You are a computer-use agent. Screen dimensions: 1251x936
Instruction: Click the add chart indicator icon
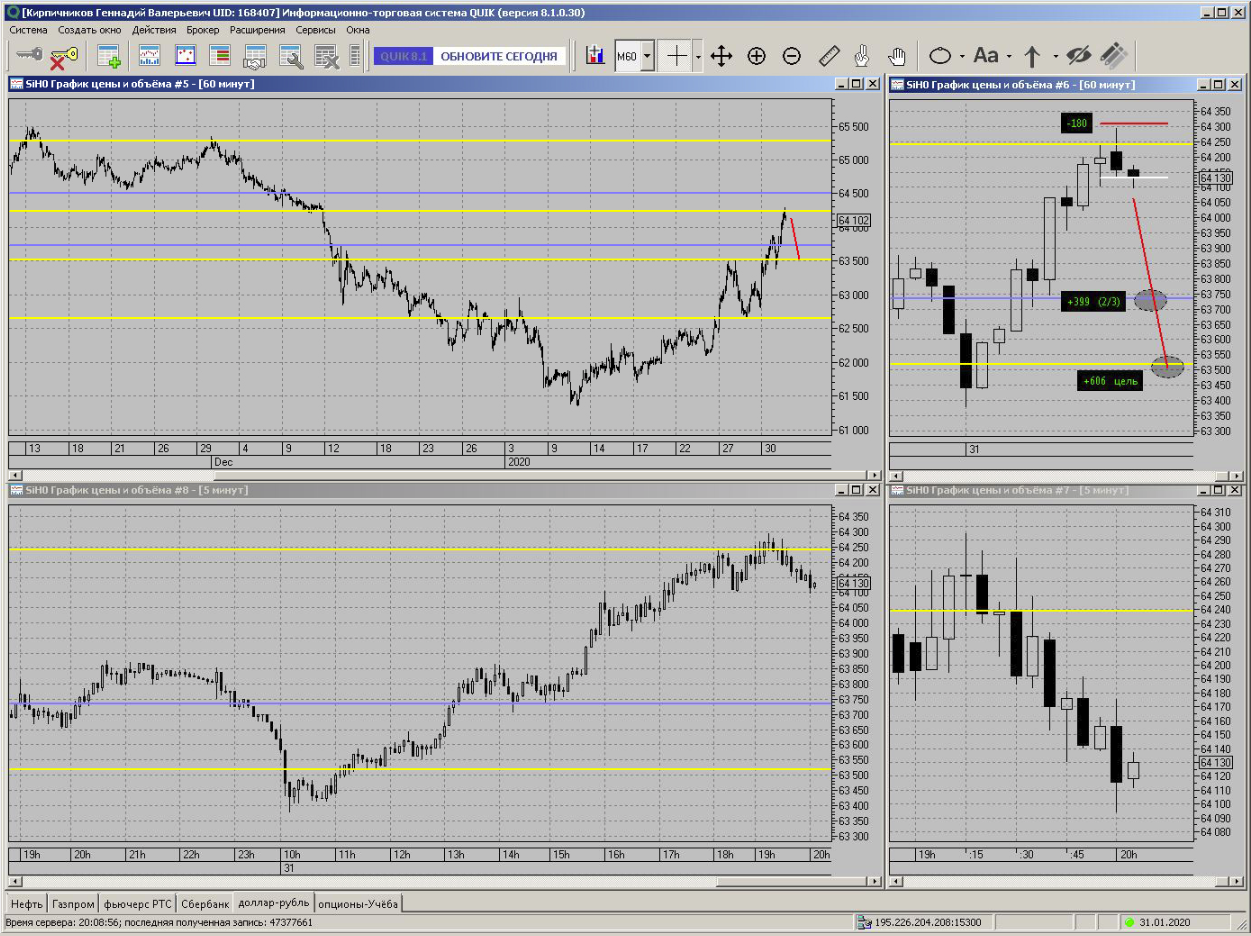pyautogui.click(x=595, y=56)
